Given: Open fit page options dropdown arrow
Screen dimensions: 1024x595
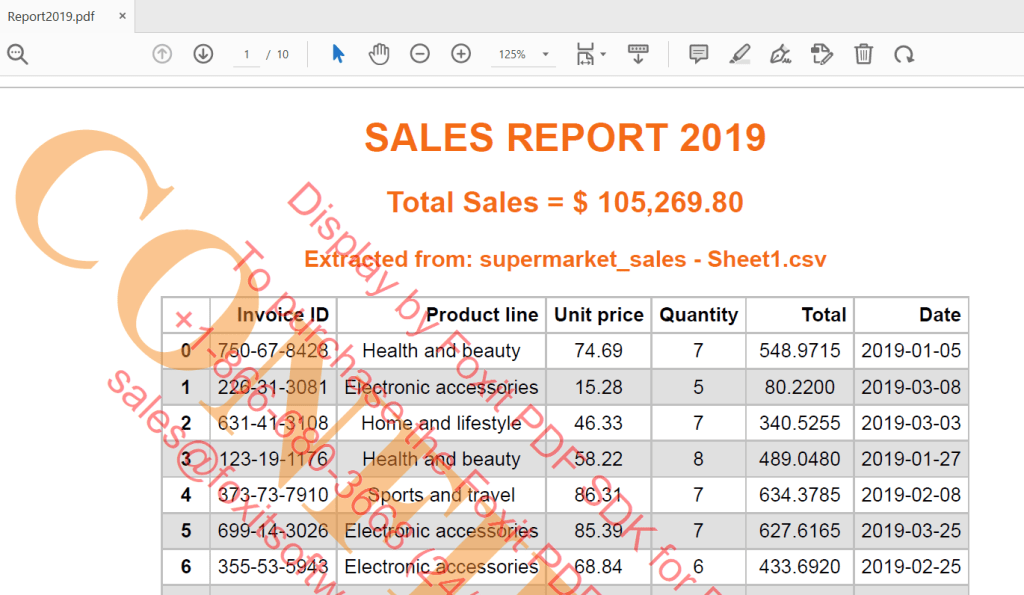Looking at the screenshot, I should pos(603,54).
